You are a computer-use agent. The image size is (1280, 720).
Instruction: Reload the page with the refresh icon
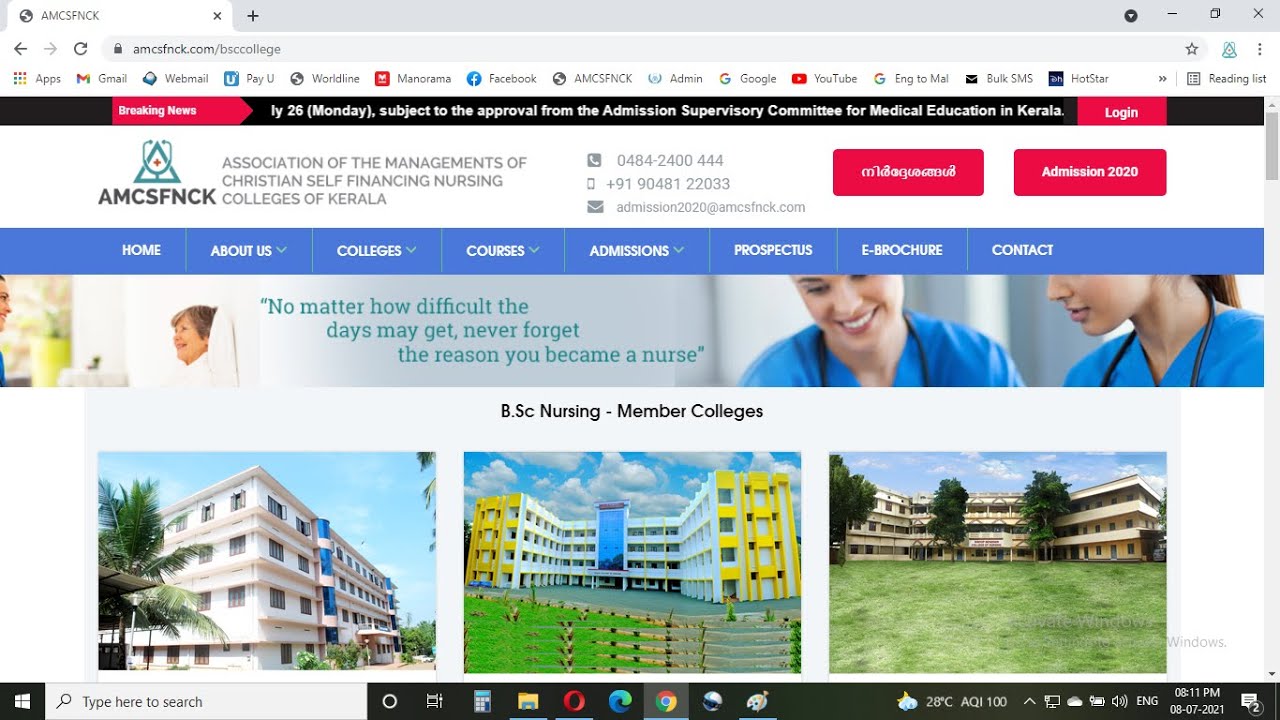point(81,48)
